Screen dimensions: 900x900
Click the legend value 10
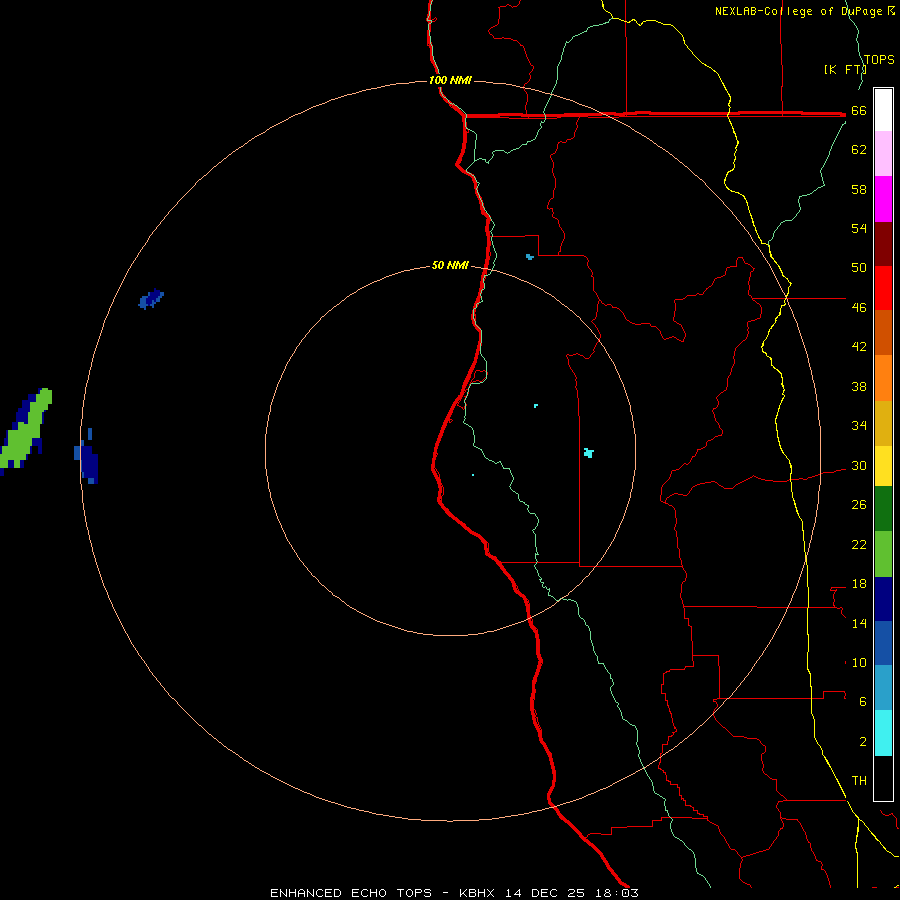859,662
